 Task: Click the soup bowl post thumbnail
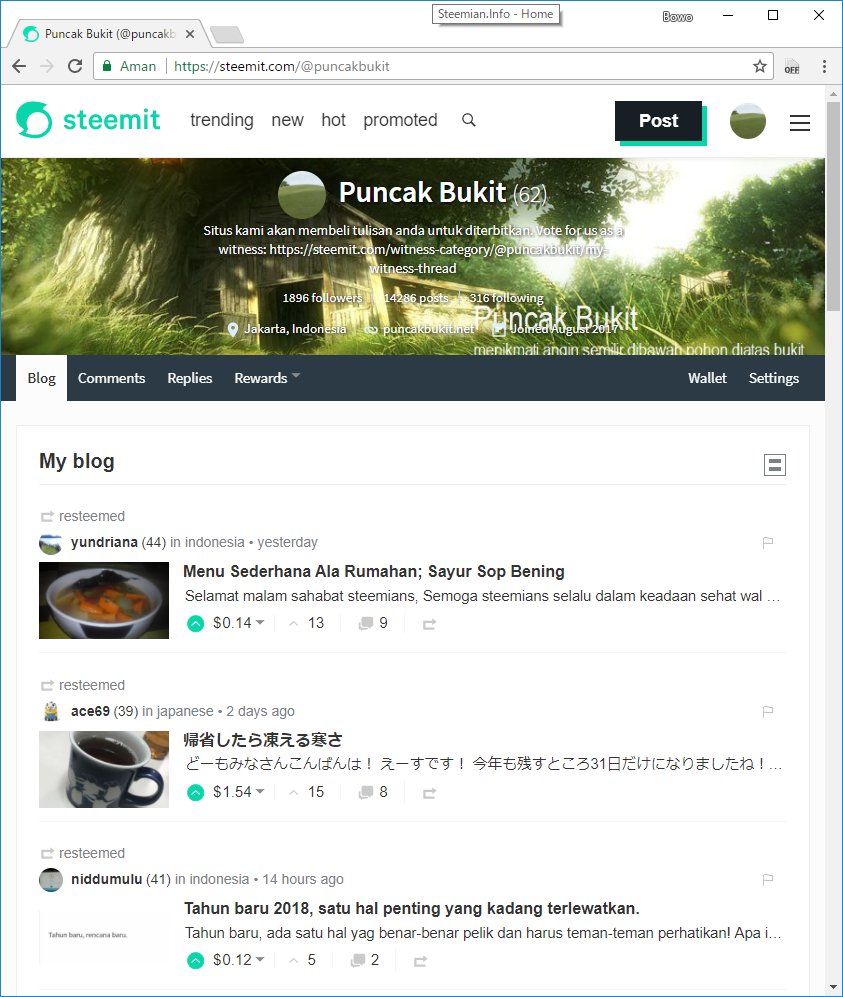104,600
